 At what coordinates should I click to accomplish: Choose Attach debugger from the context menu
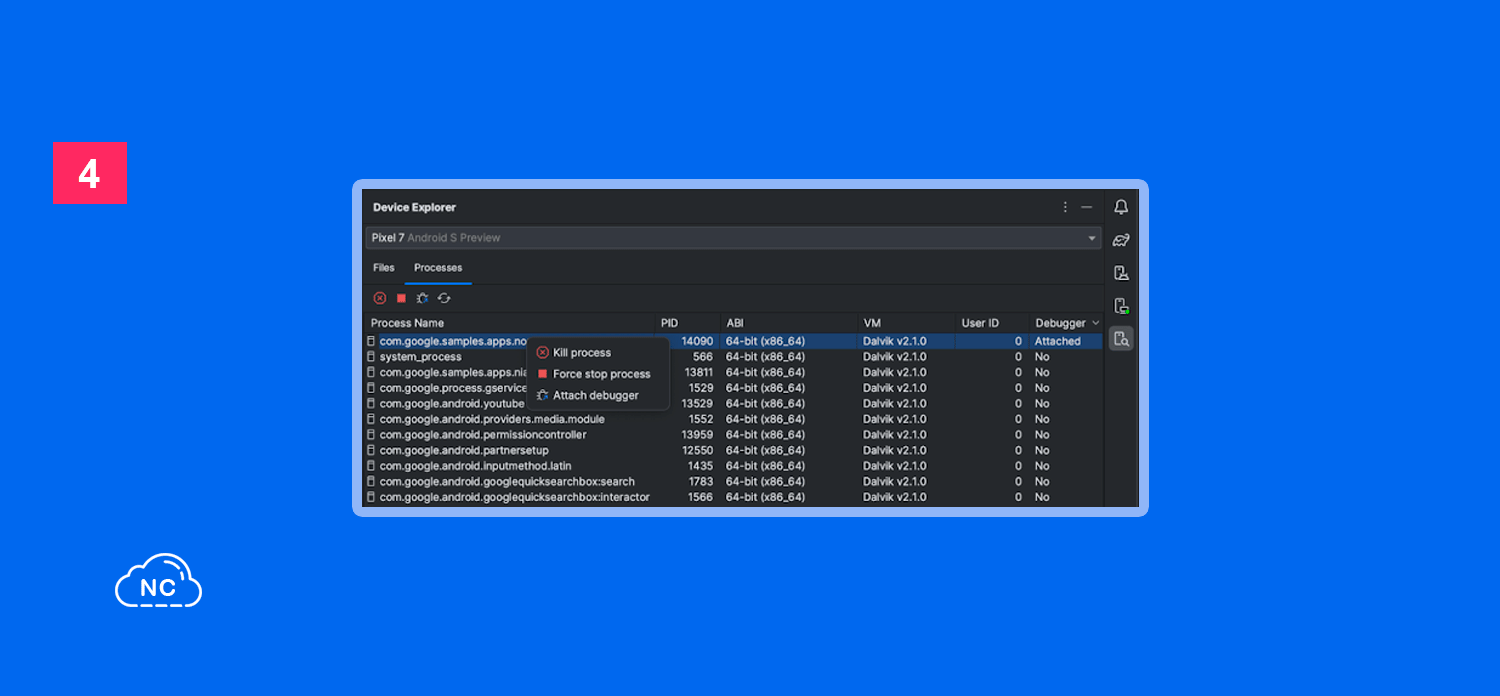tap(598, 395)
